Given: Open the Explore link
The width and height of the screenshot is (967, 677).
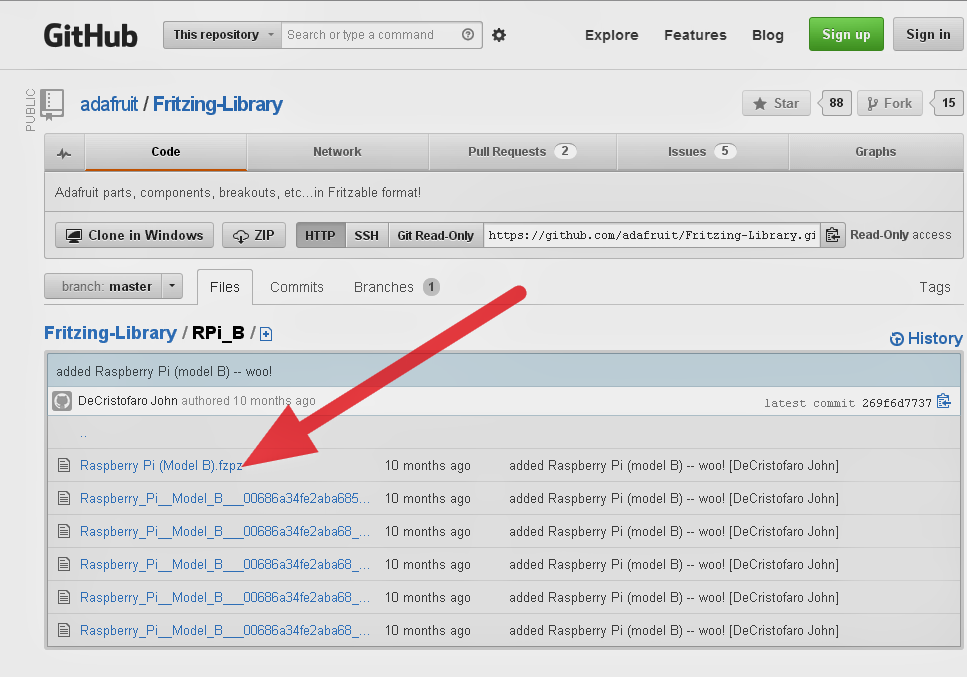Looking at the screenshot, I should point(612,35).
